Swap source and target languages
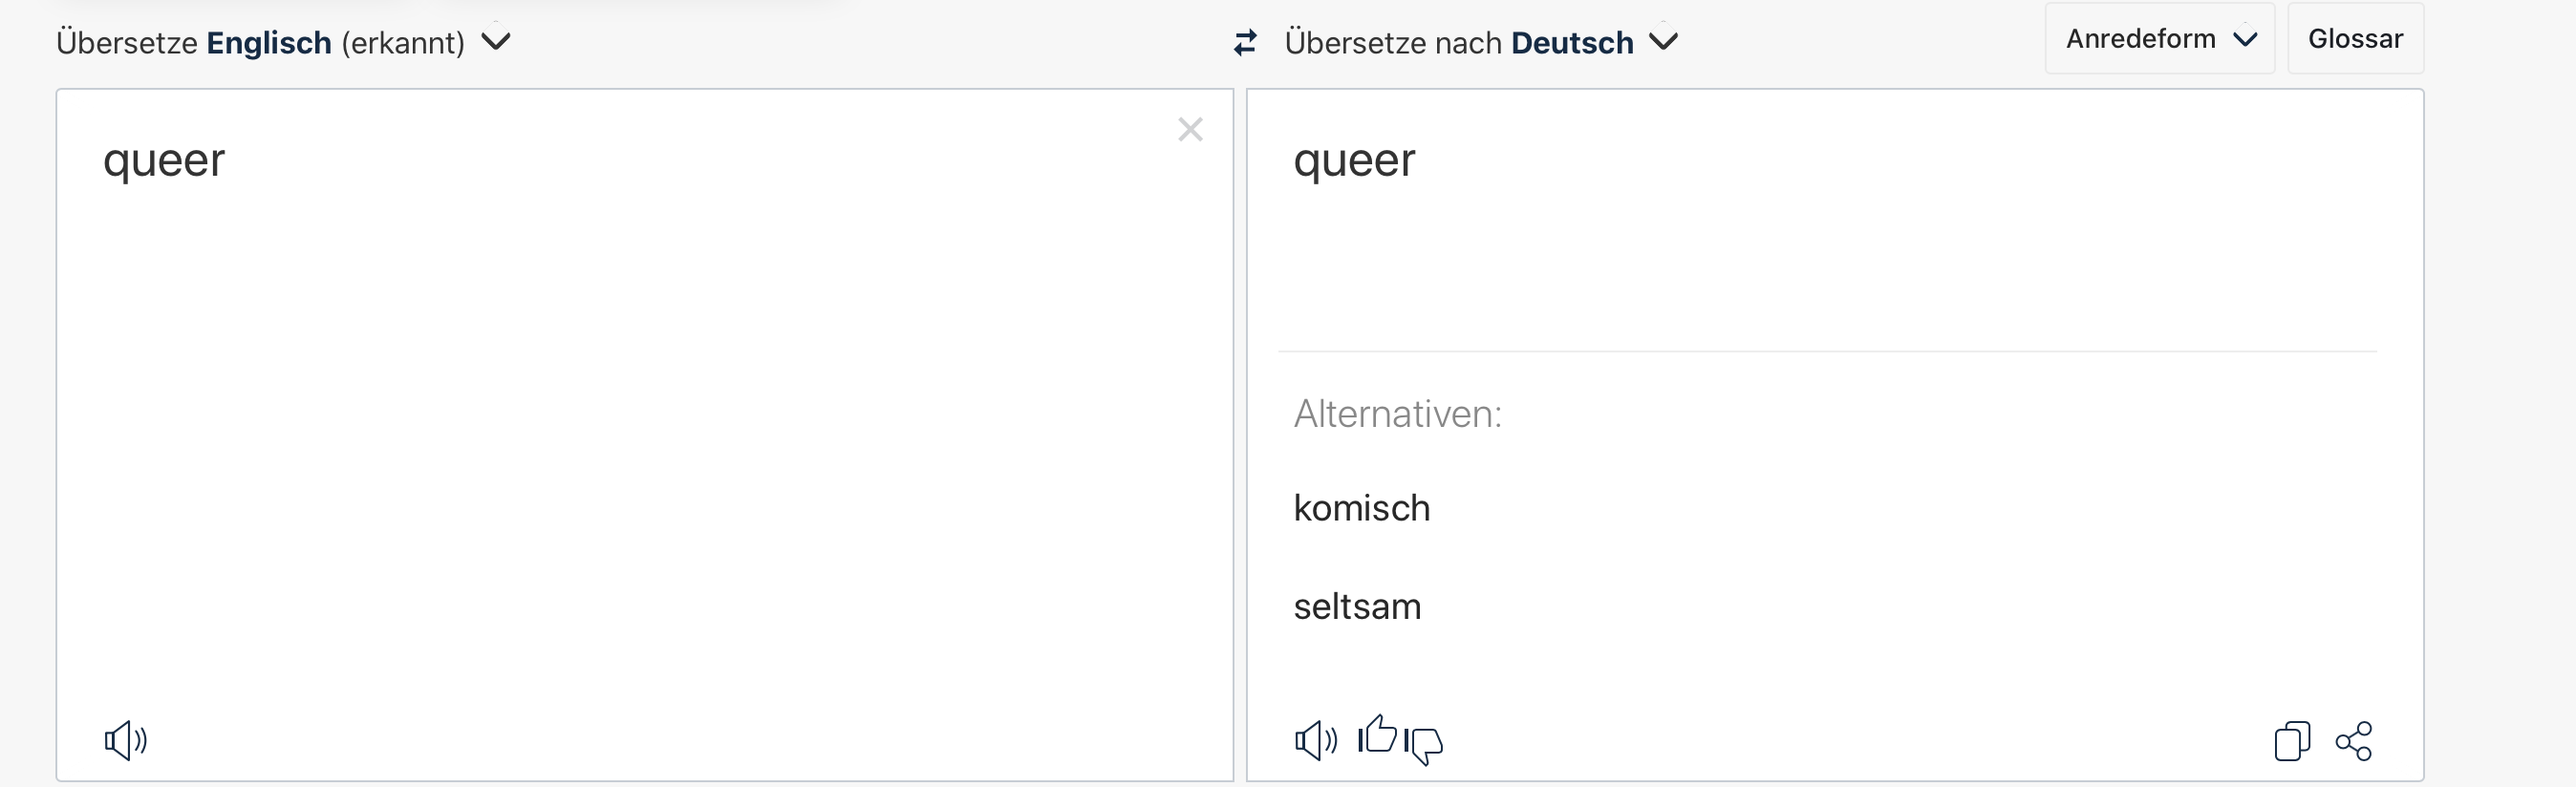 point(1245,43)
